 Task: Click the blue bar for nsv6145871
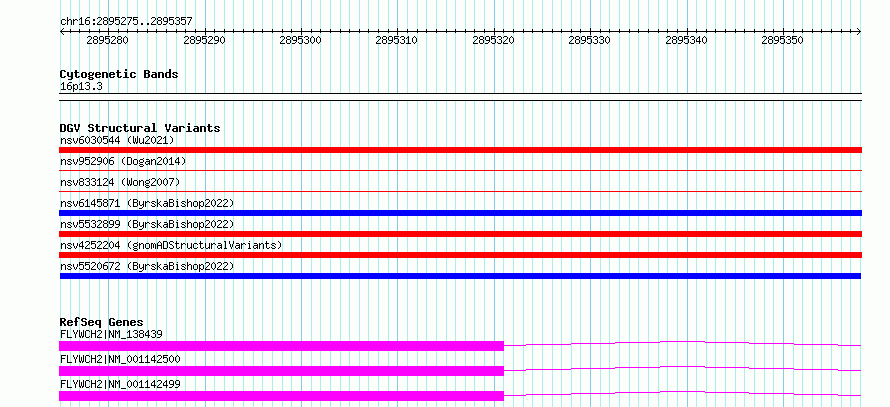tap(460, 213)
